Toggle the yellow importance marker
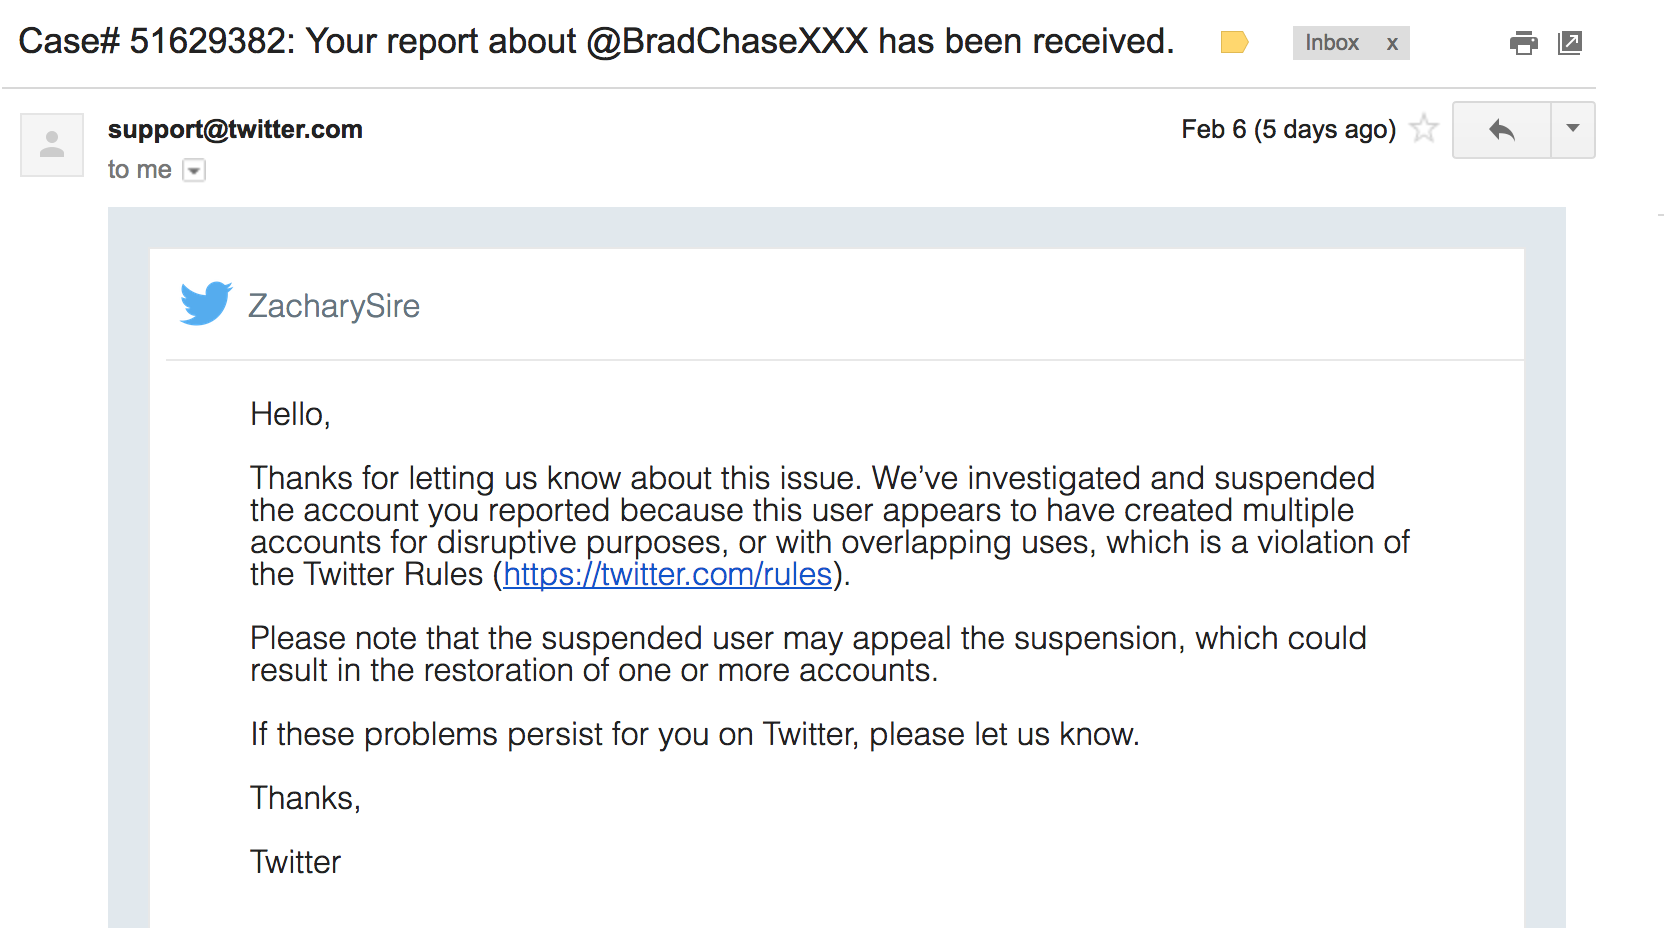Screen dimensions: 1664x928 1235,42
